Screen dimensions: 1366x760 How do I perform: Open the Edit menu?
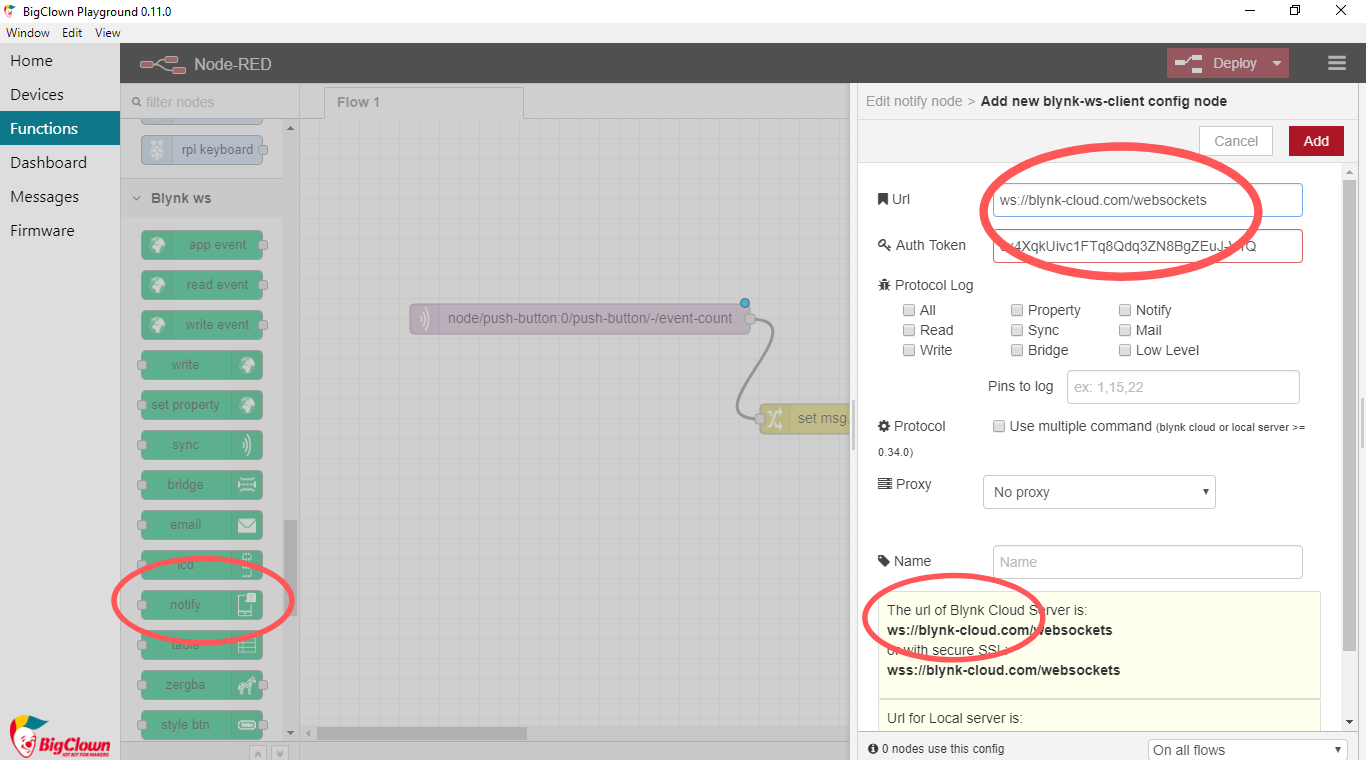[x=72, y=33]
